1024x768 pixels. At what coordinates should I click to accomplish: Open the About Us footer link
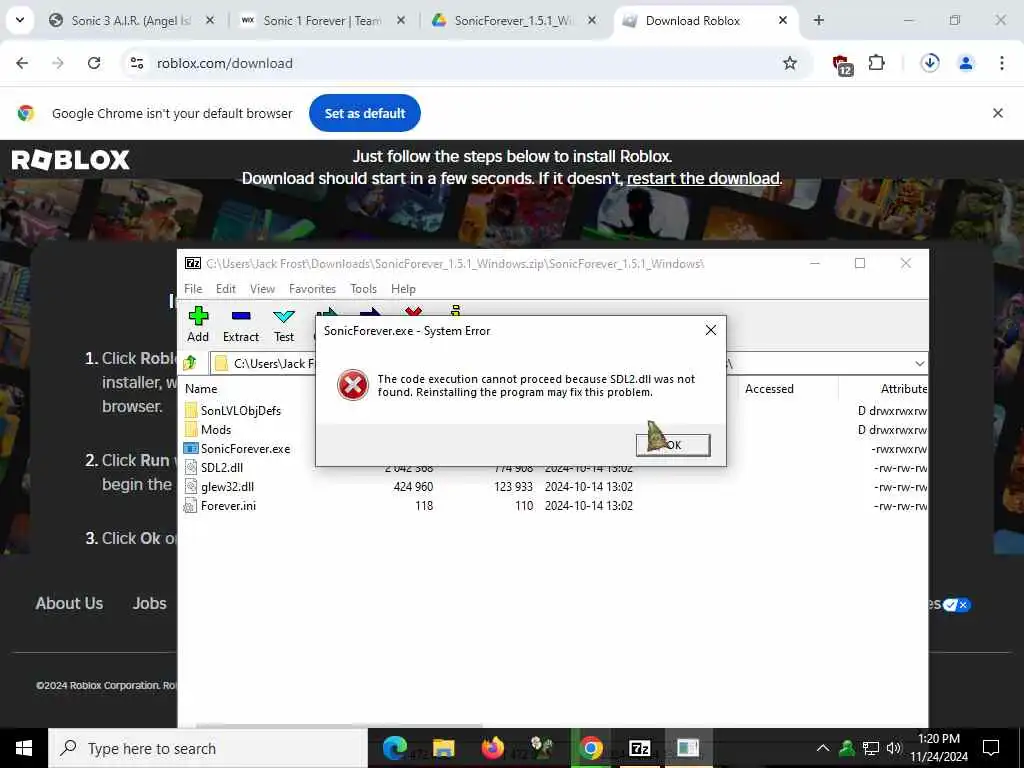click(x=69, y=603)
